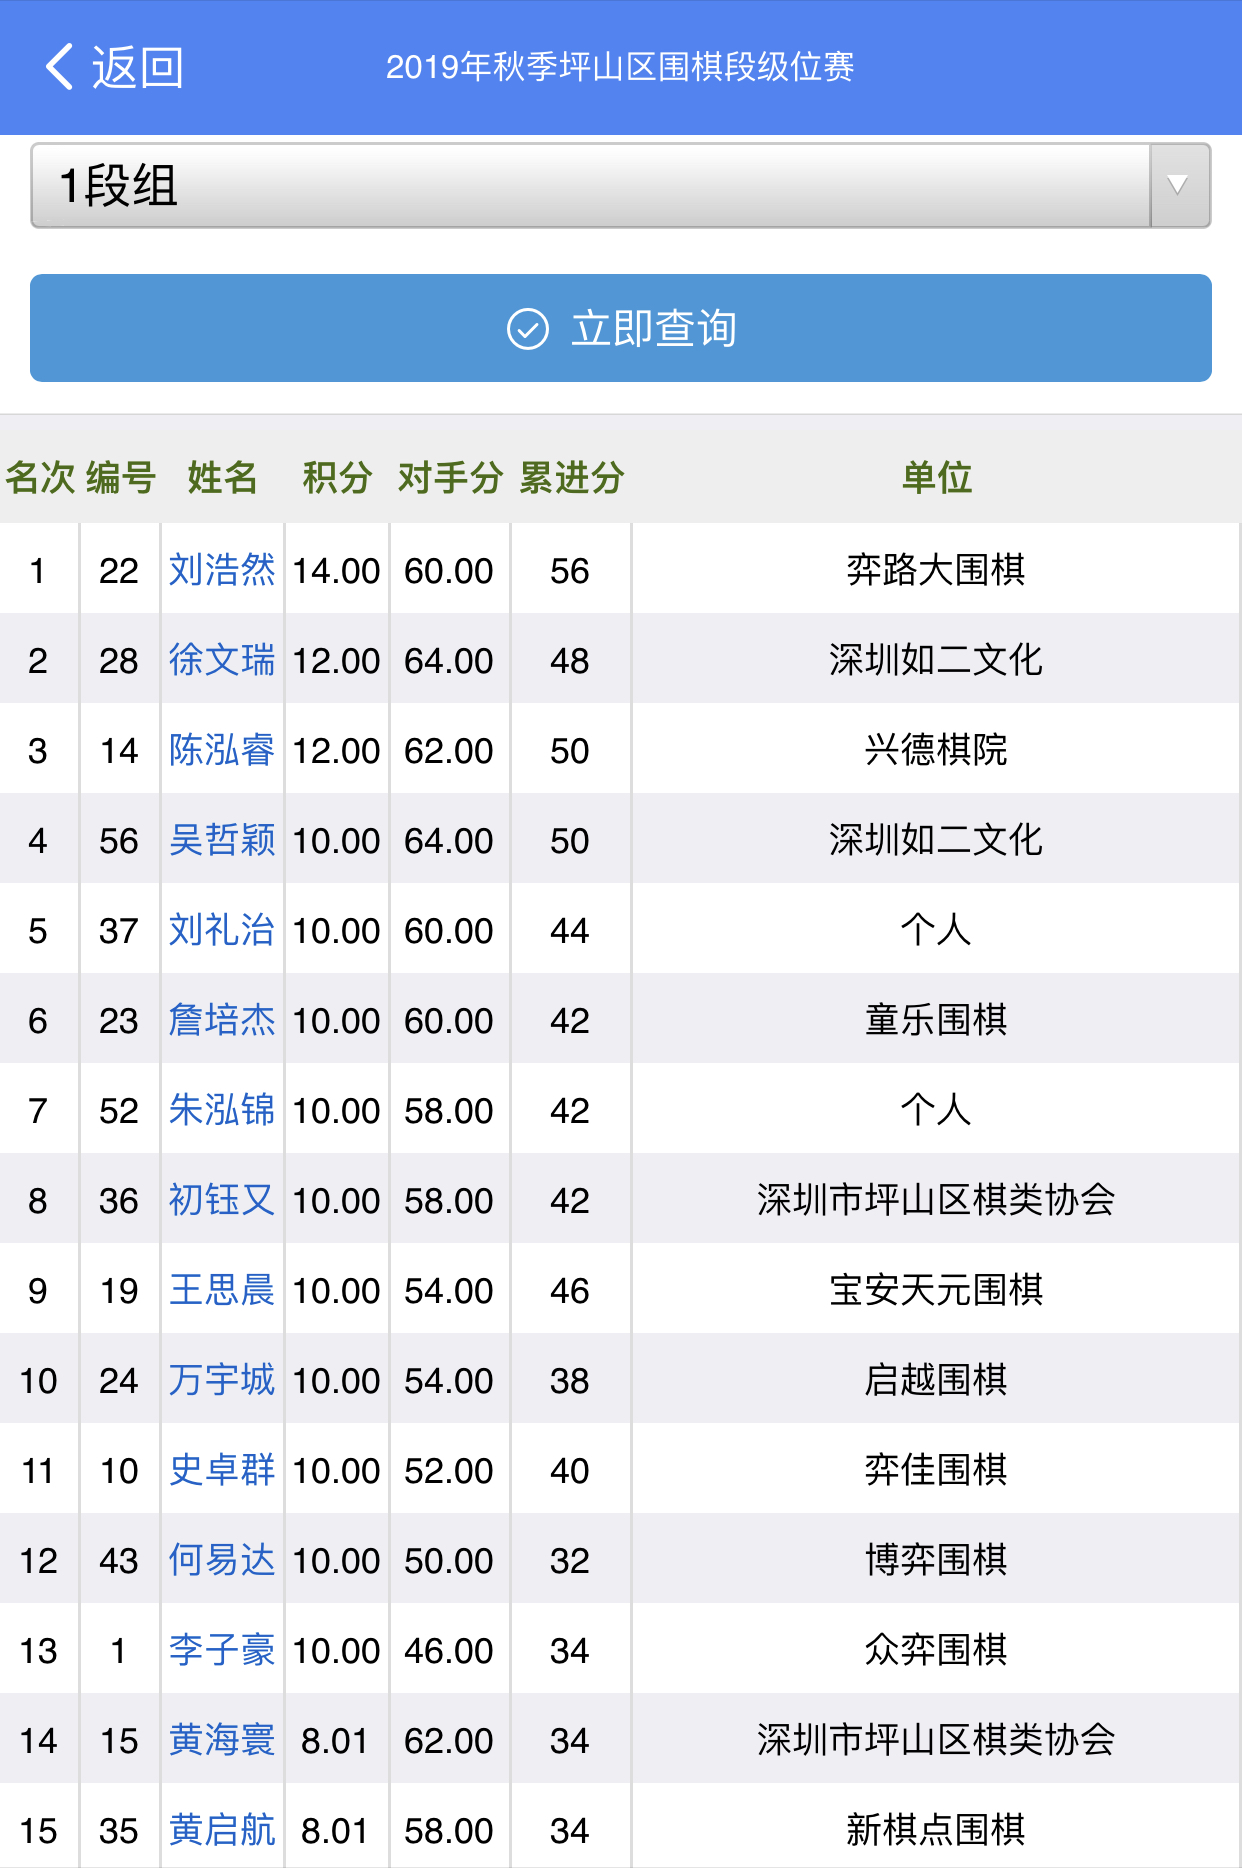Click player name 吴哲颖

[x=221, y=840]
